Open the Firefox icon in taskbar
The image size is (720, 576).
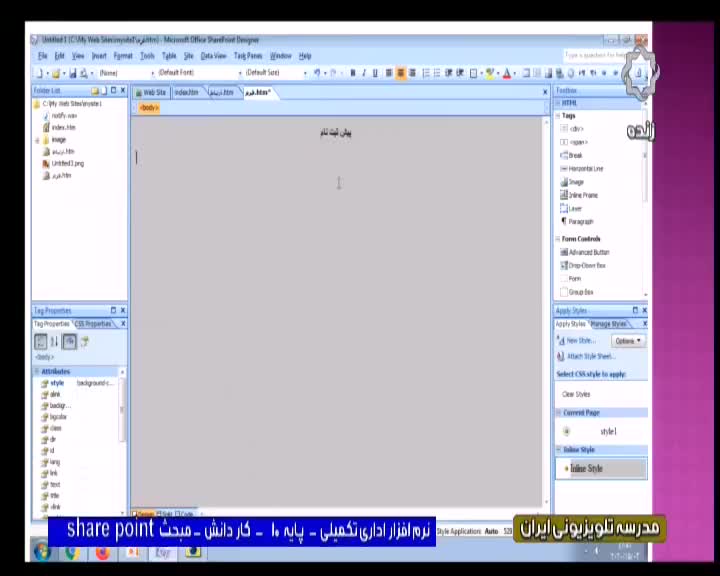(x=103, y=552)
